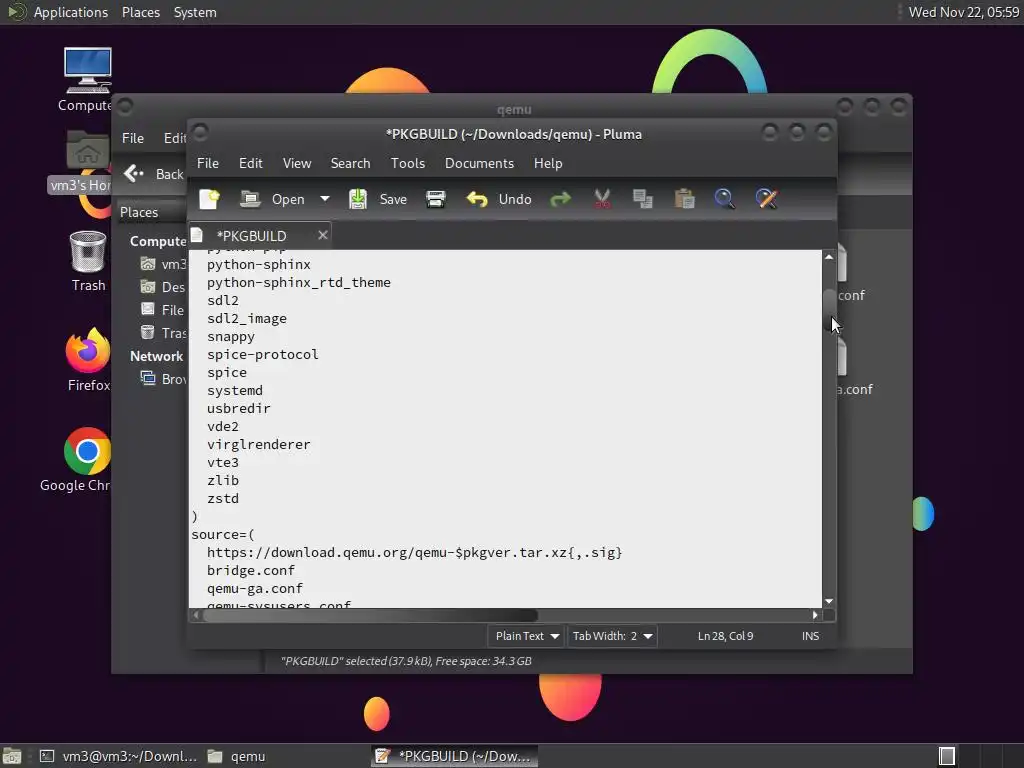Open Pluma's Edit menu
Screen dimensions: 1024x768
tap(251, 163)
